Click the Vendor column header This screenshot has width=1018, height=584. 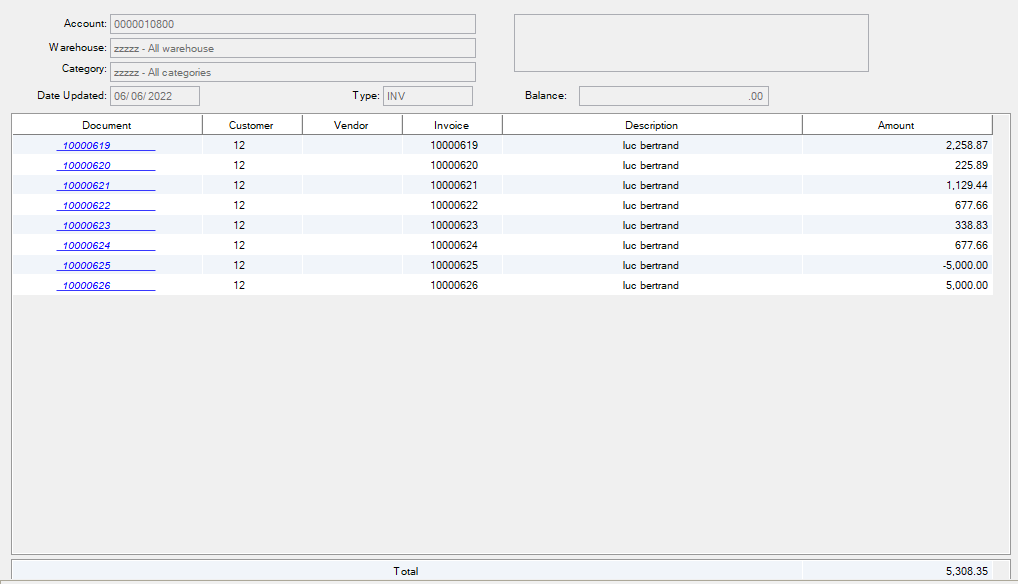point(351,125)
